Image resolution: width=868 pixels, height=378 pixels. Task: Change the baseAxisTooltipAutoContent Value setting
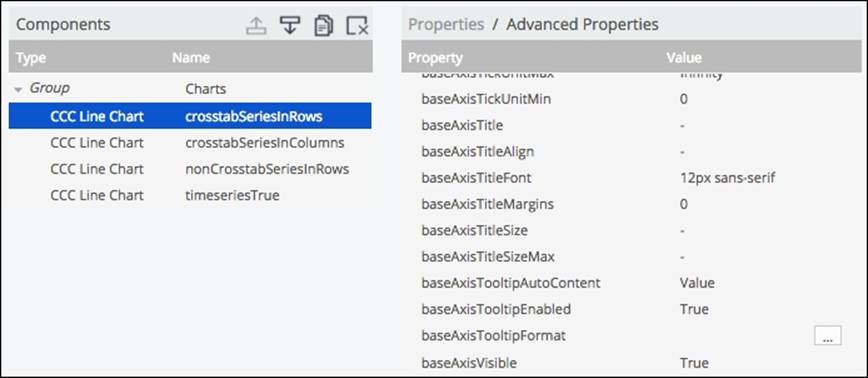(x=698, y=283)
